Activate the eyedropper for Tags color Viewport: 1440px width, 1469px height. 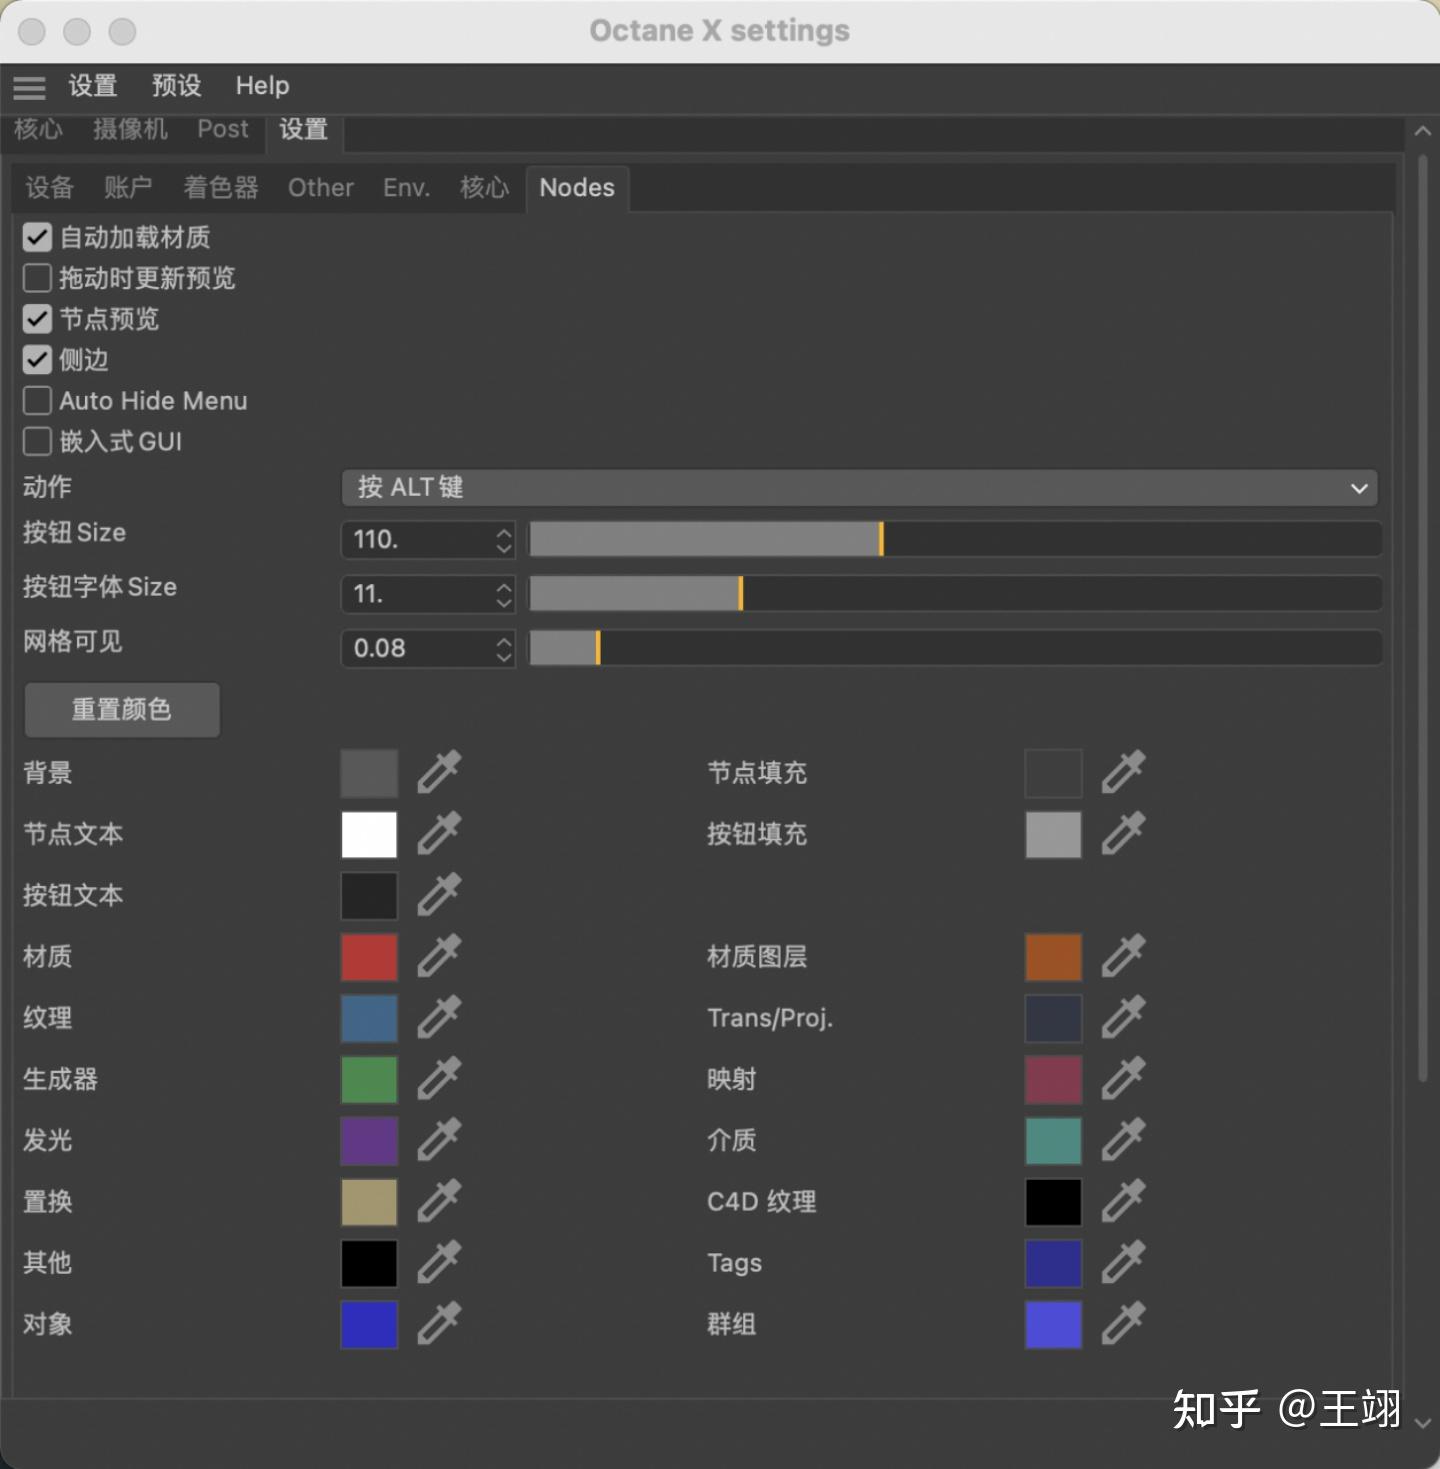coord(1123,1263)
